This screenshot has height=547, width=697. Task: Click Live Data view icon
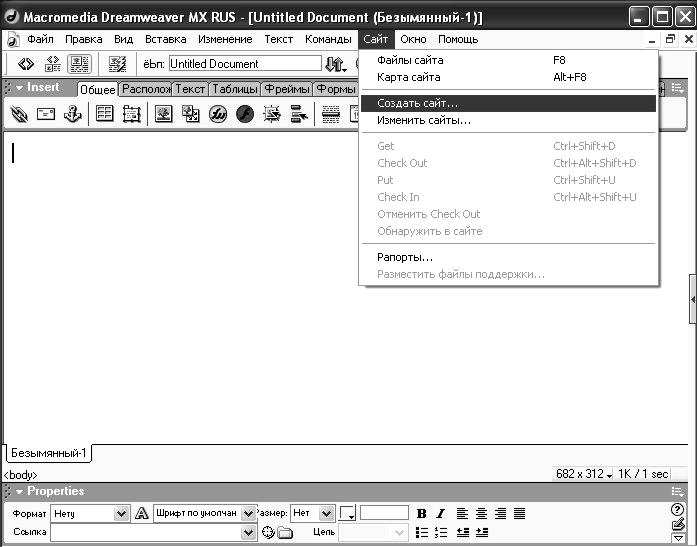(x=118, y=64)
